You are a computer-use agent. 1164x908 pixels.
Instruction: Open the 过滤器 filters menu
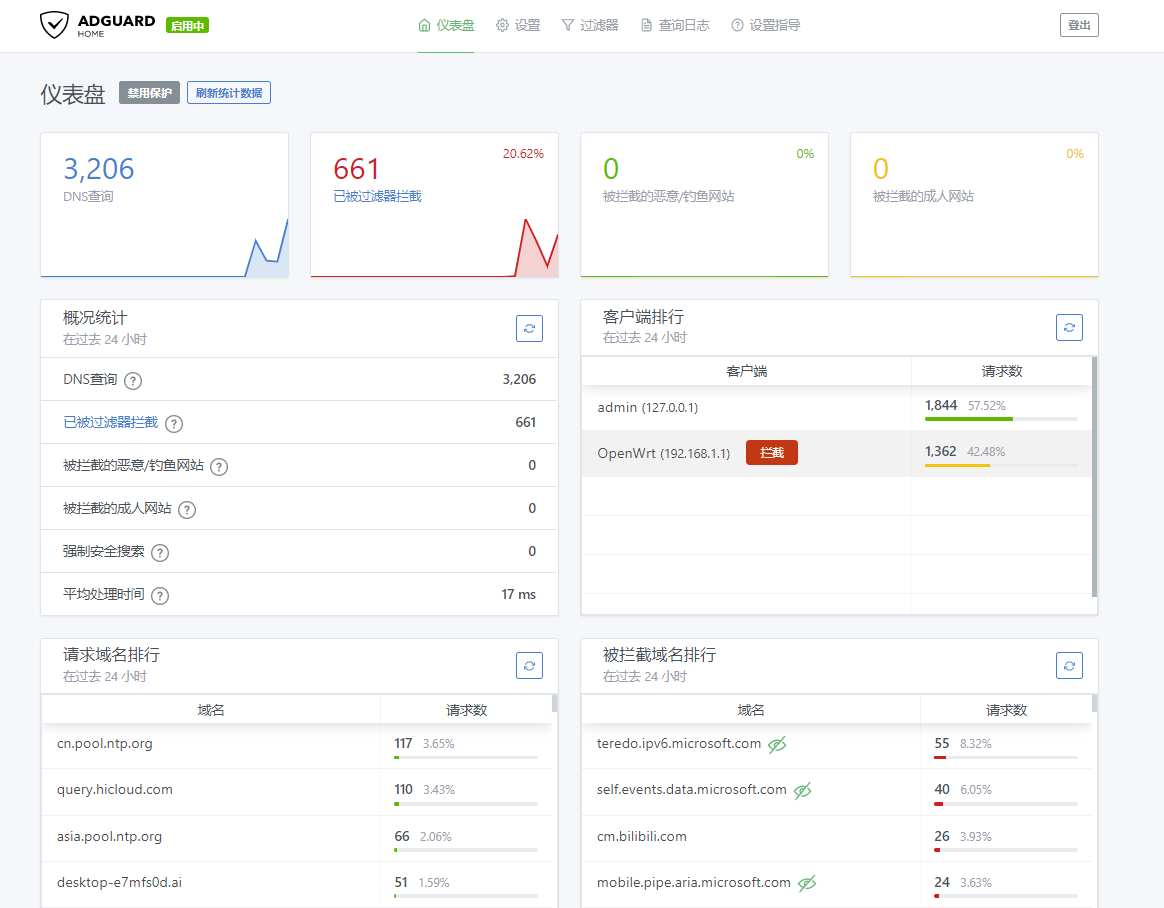(x=590, y=25)
